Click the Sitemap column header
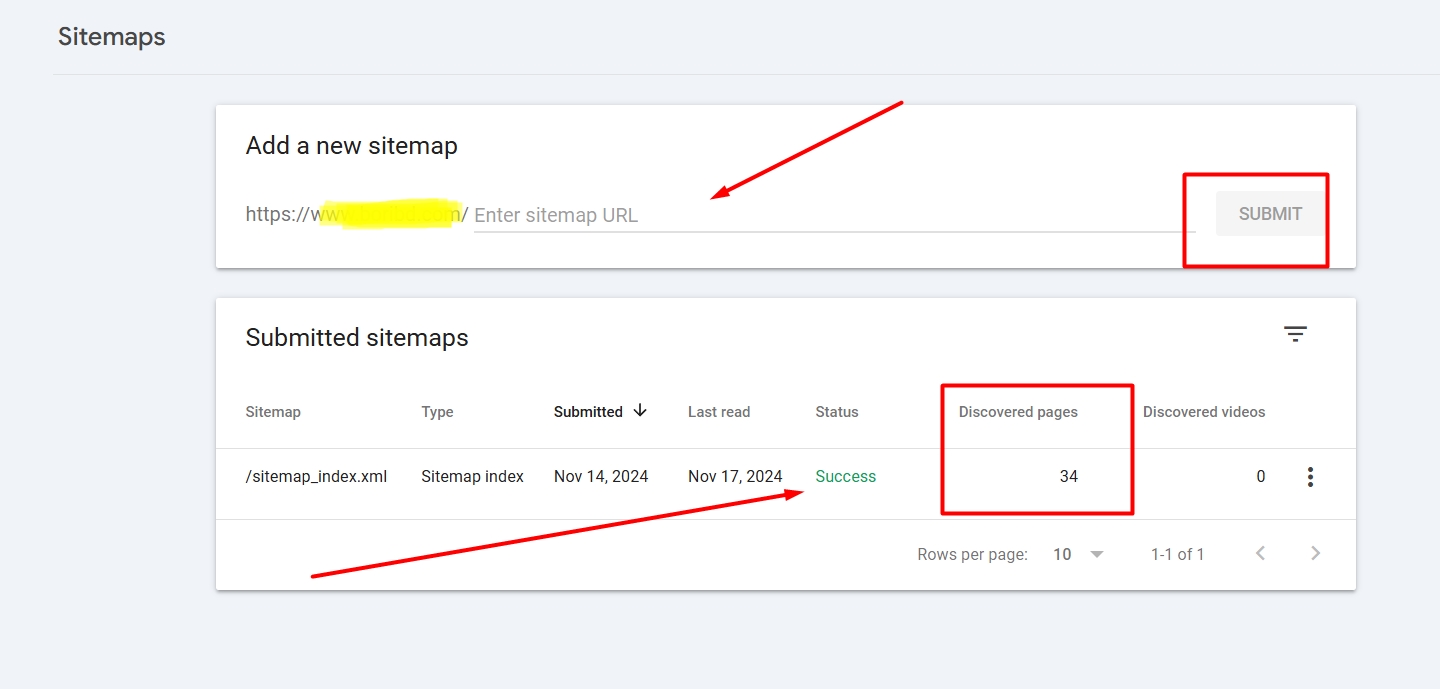Image resolution: width=1440 pixels, height=689 pixels. [272, 411]
